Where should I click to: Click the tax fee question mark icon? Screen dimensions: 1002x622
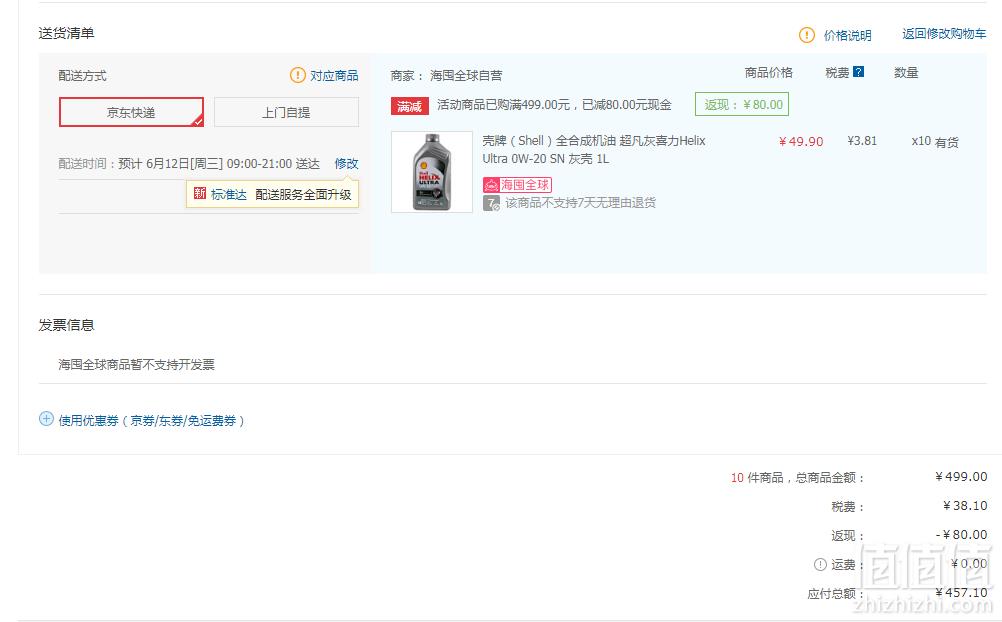click(859, 72)
